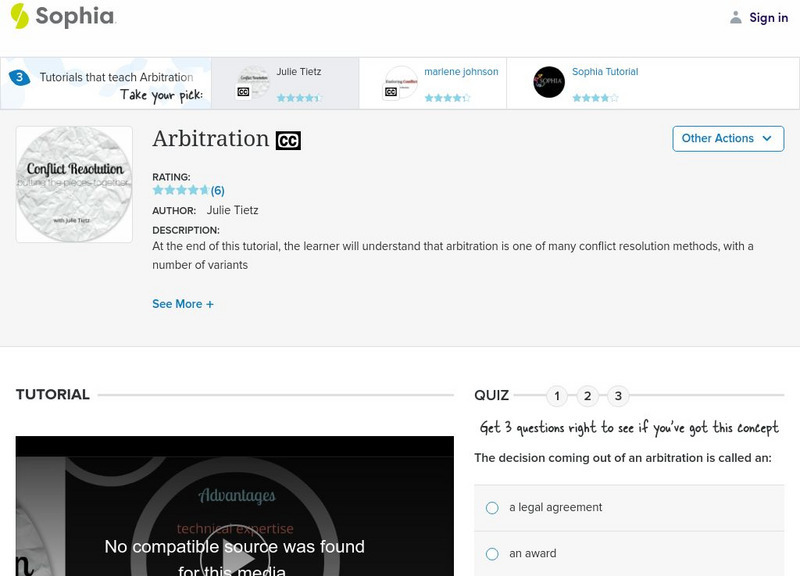Click author name Julie Tietz
The width and height of the screenshot is (800, 576).
pyautogui.click(x=233, y=210)
